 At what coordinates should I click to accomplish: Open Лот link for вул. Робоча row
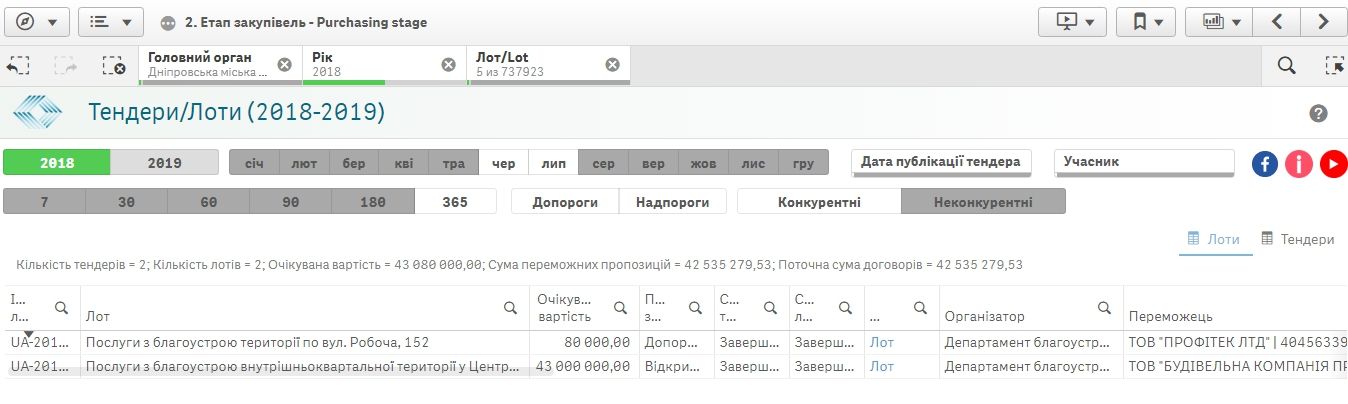[882, 341]
